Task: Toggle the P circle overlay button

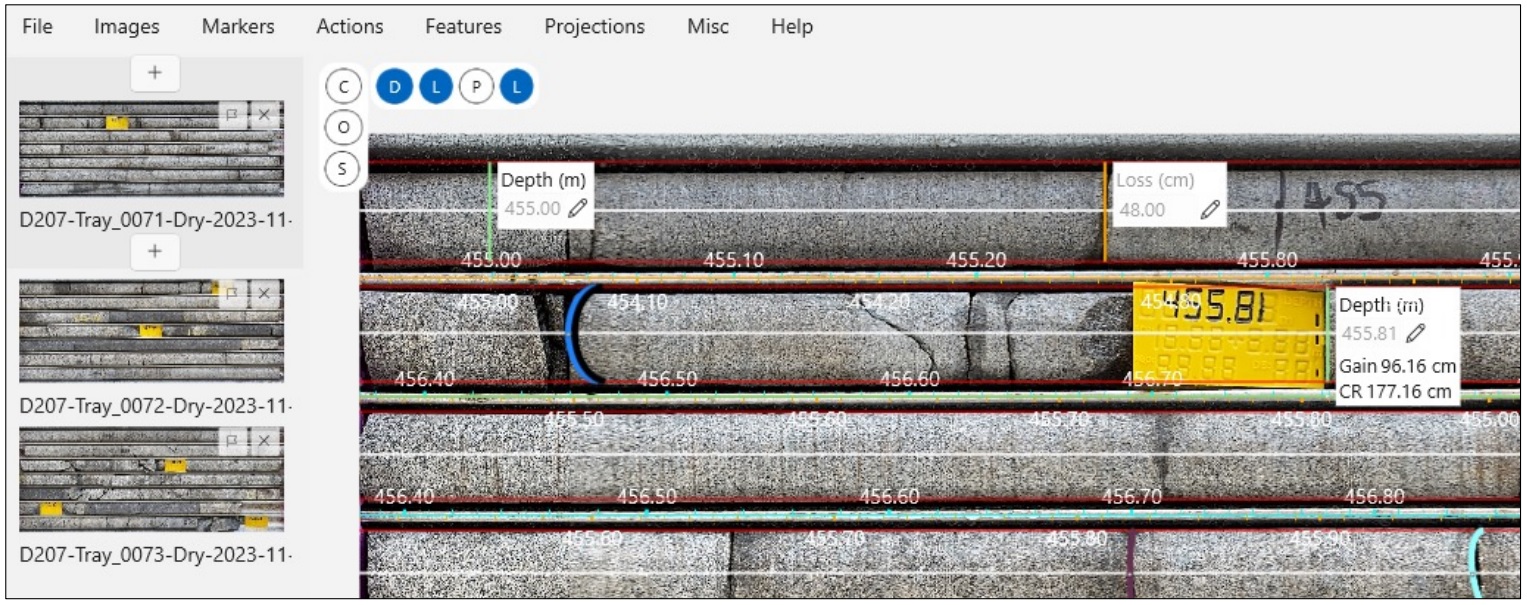Action: [x=476, y=87]
